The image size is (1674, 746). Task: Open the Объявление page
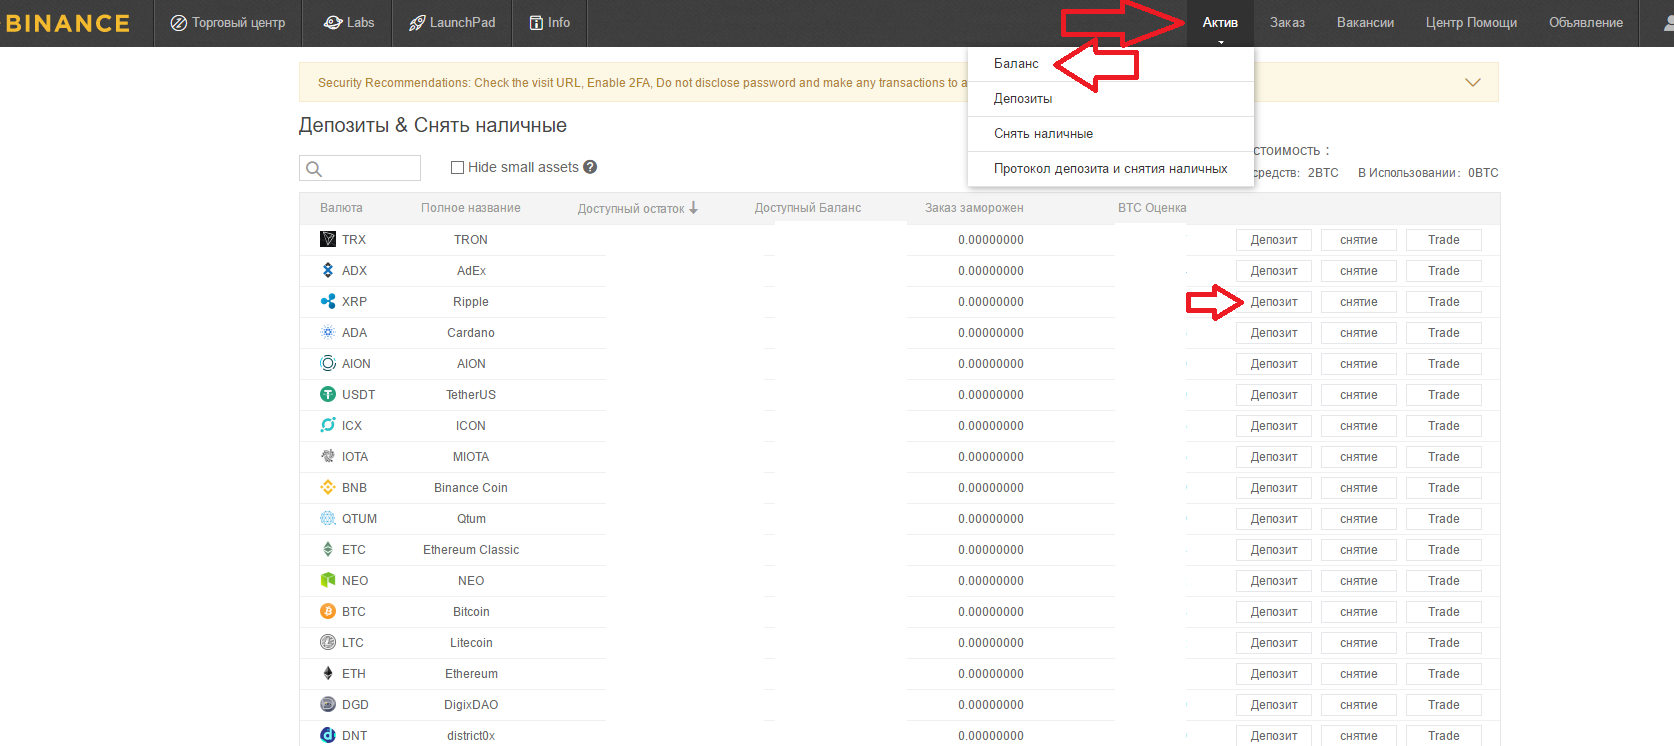(1586, 23)
